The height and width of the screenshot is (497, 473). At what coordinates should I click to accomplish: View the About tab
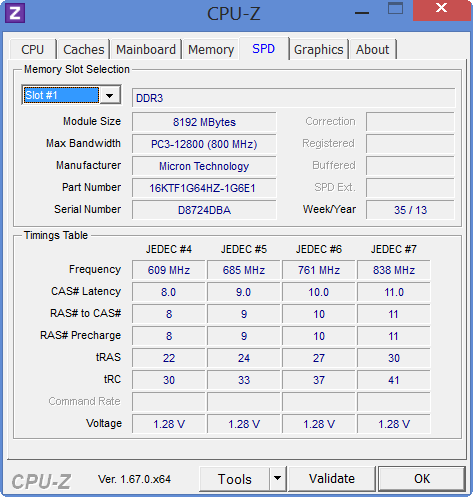(x=372, y=50)
